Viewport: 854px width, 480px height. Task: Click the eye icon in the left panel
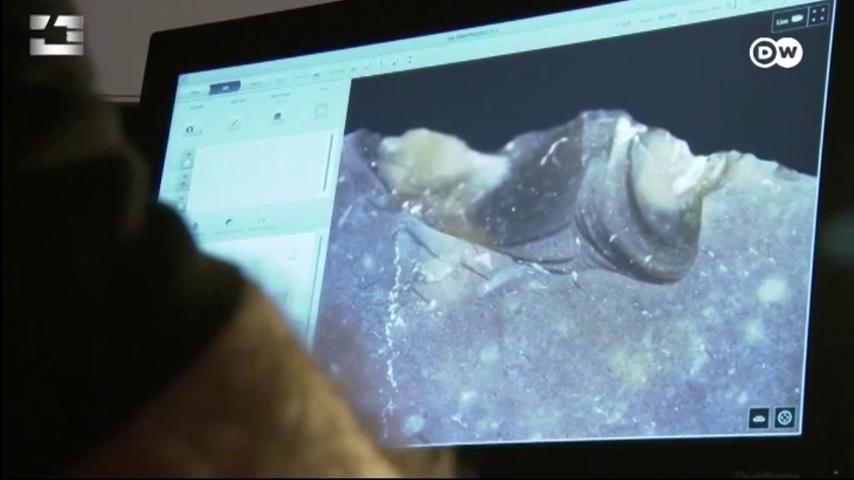tap(190, 129)
